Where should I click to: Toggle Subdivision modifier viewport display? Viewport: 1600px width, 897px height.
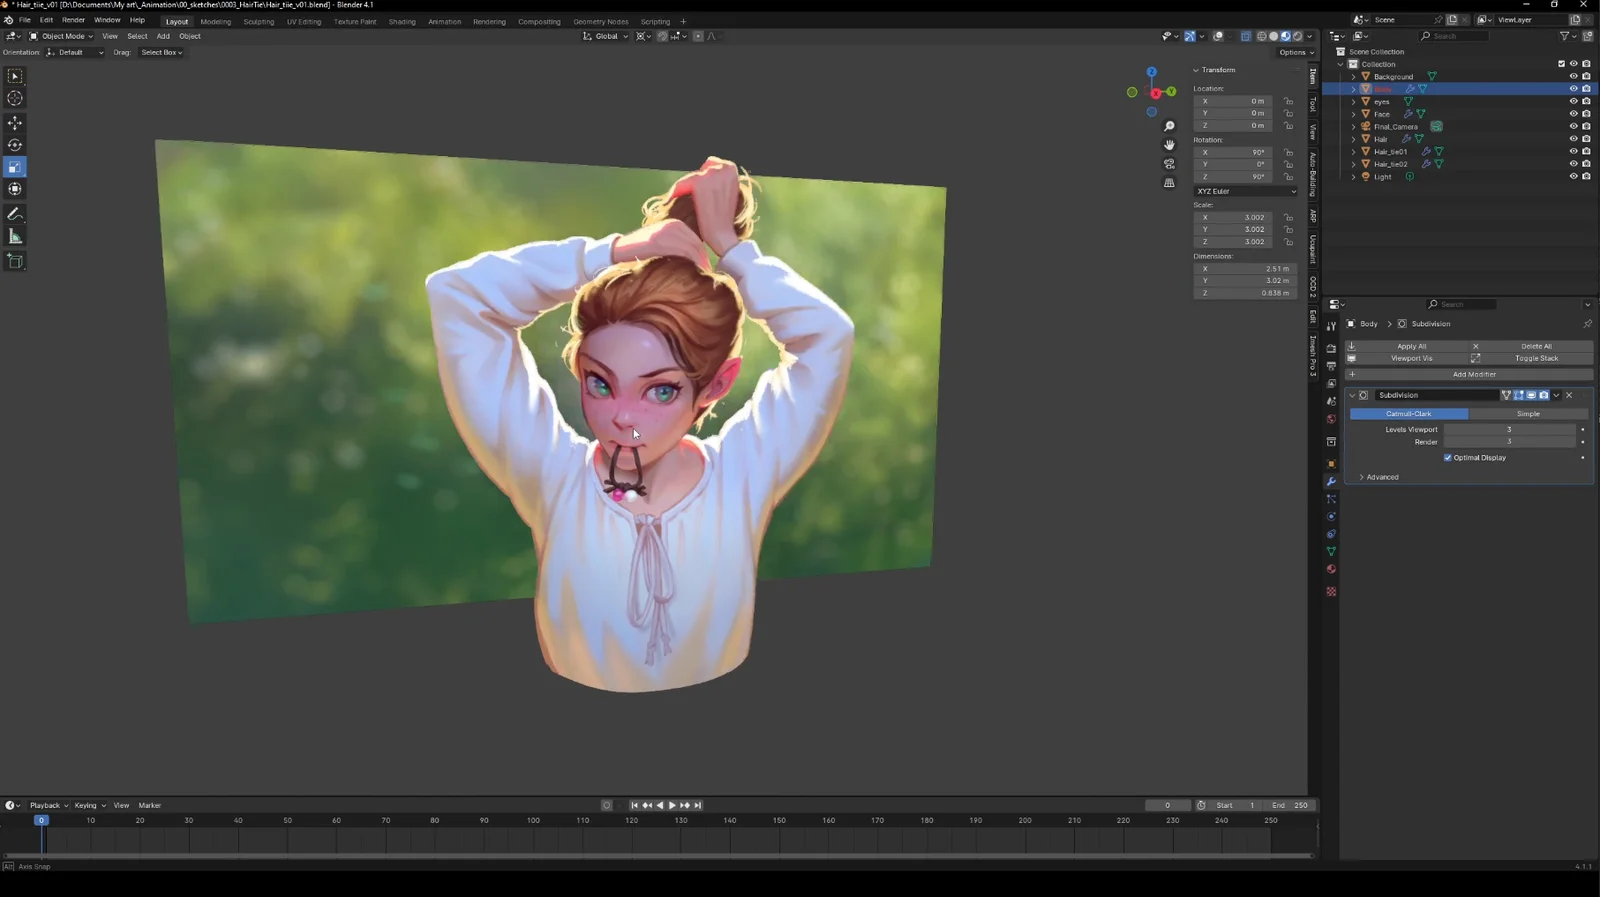click(1531, 395)
